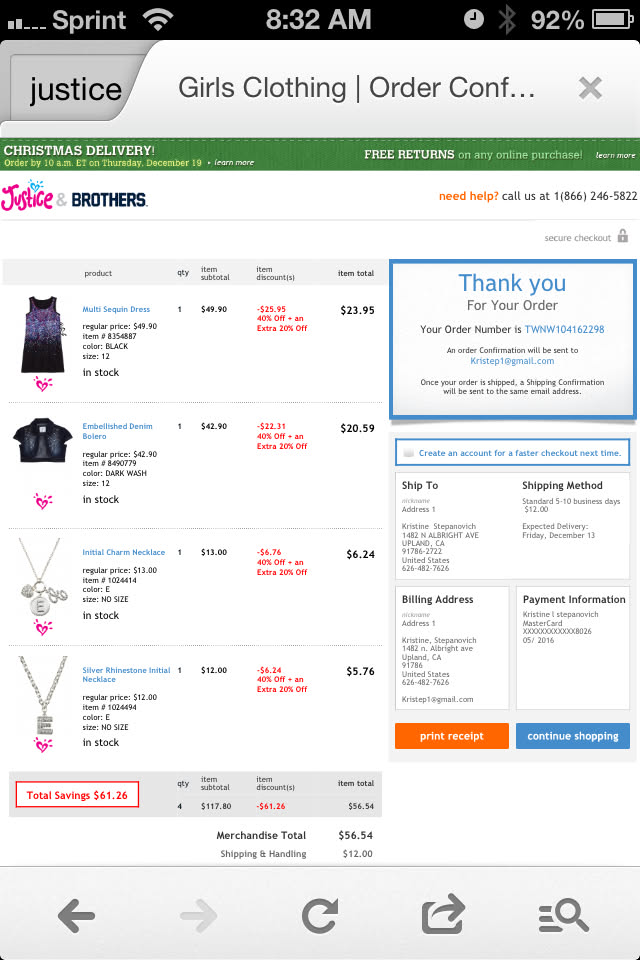The width and height of the screenshot is (640, 960).
Task: Open the Embellished Denim Bolero link
Action: tap(118, 431)
